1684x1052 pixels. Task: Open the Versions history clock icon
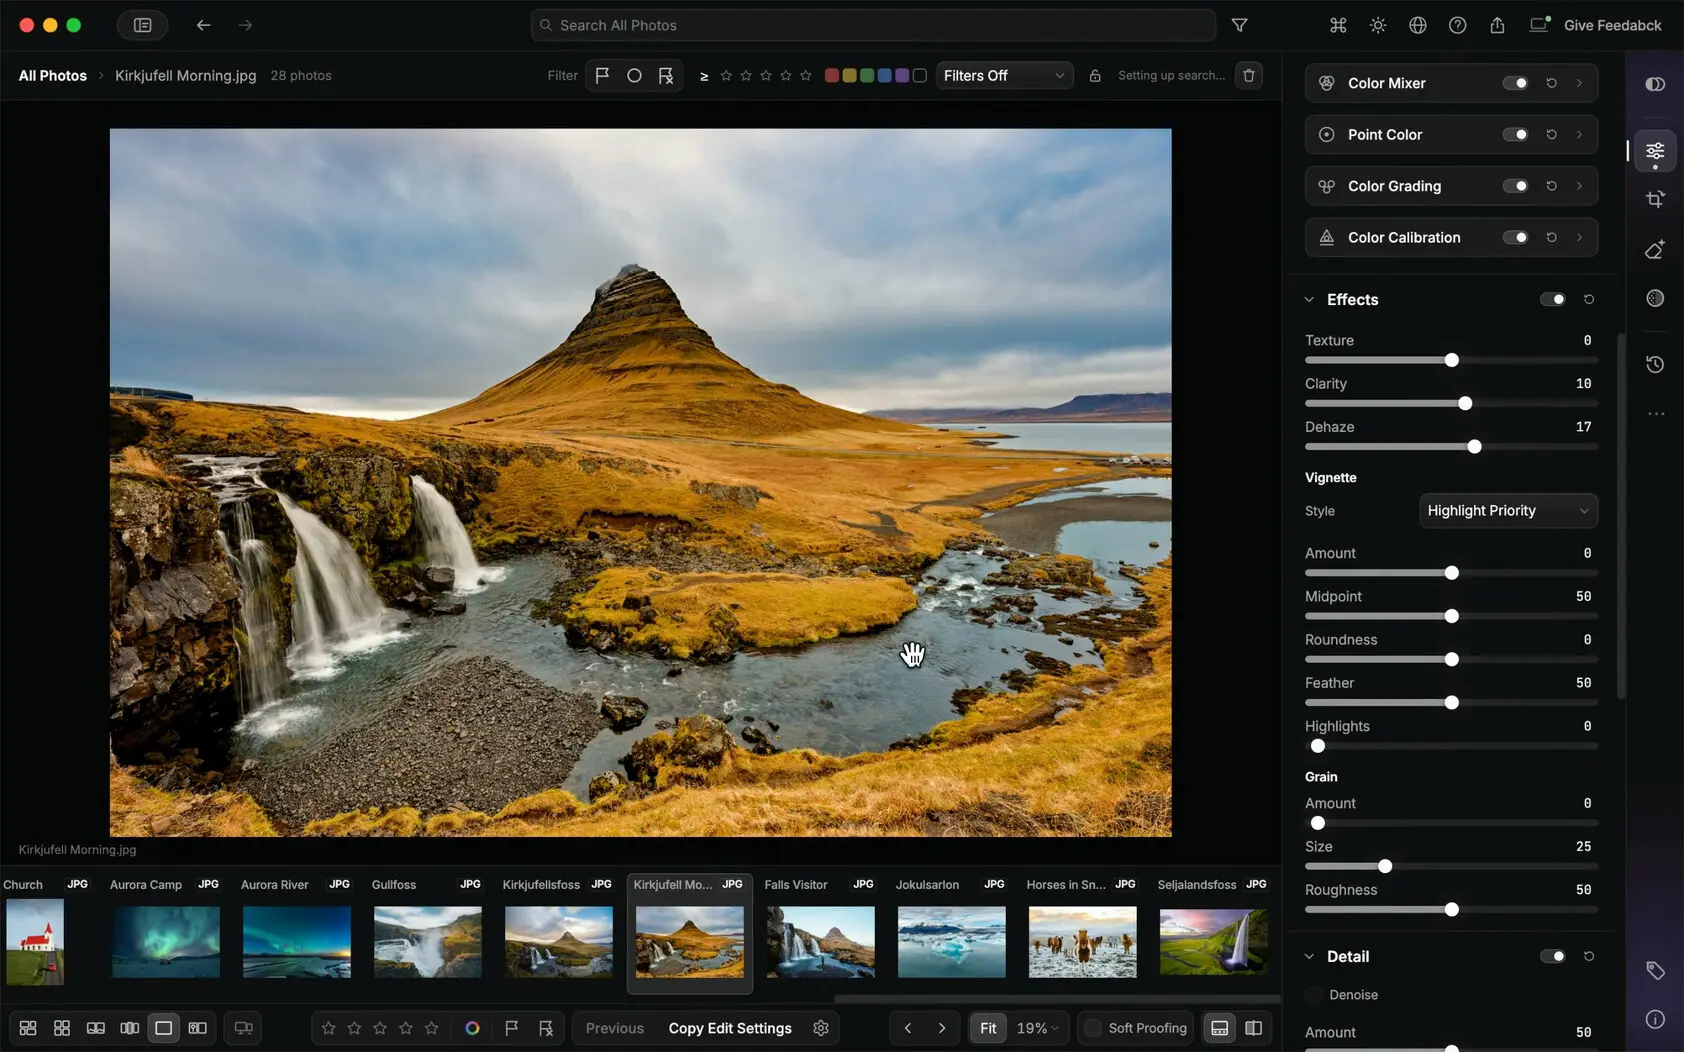point(1655,364)
